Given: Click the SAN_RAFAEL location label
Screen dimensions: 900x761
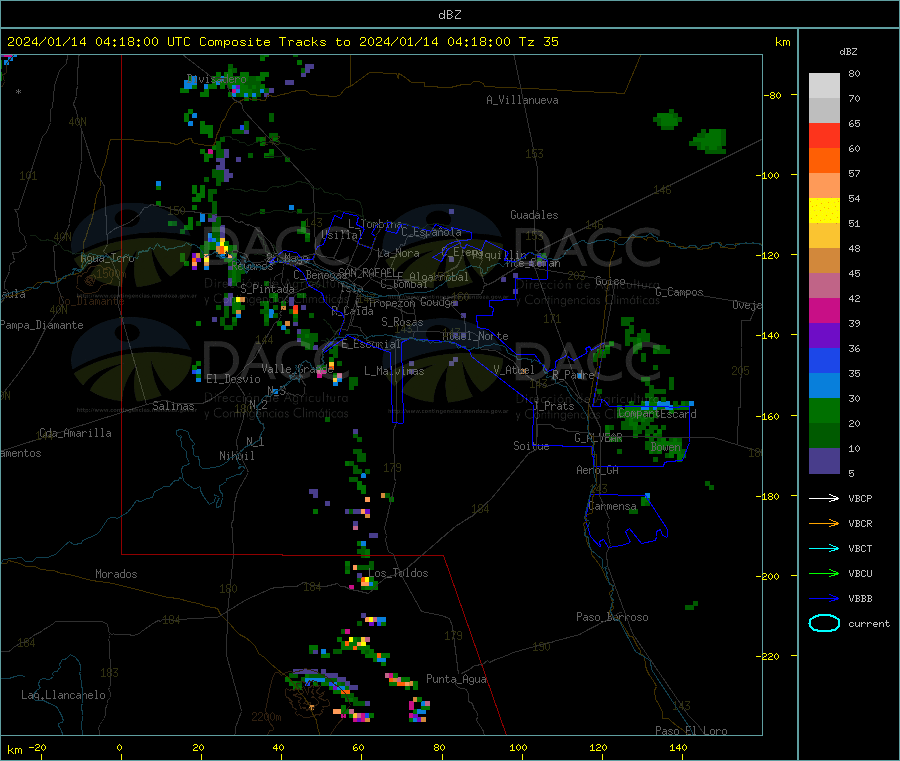Looking at the screenshot, I should 367,271.
